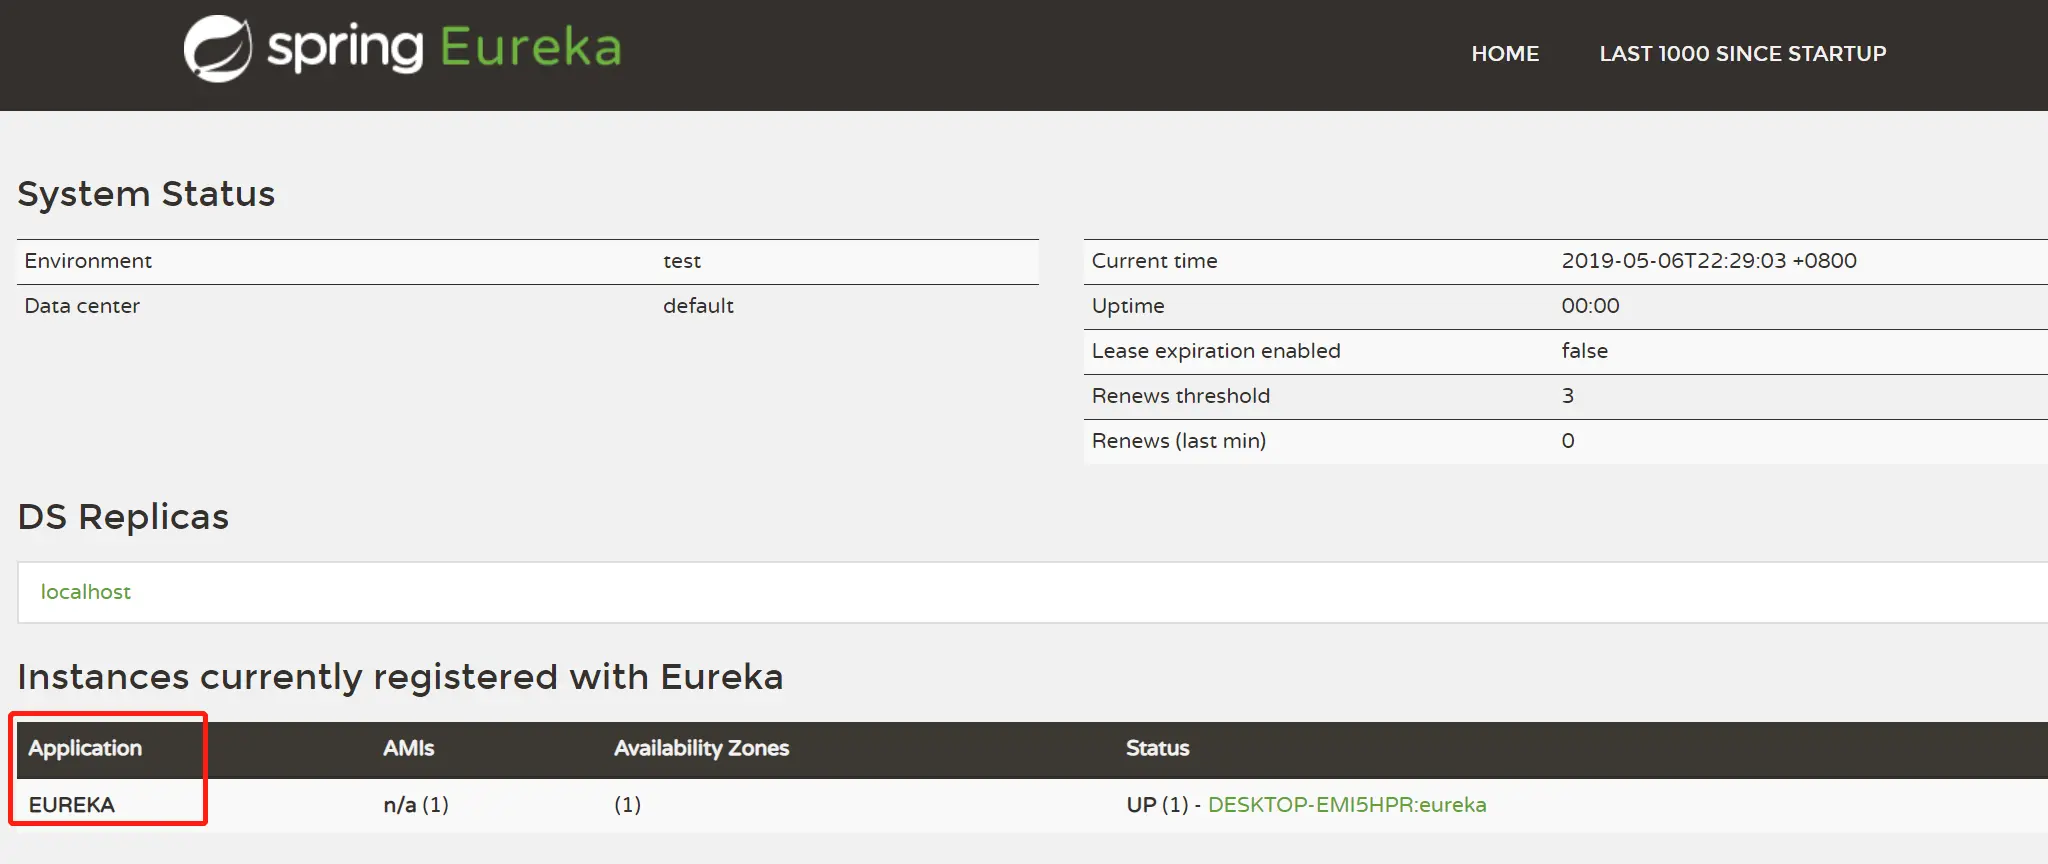
Task: Click the System Status heading
Action: pos(146,194)
